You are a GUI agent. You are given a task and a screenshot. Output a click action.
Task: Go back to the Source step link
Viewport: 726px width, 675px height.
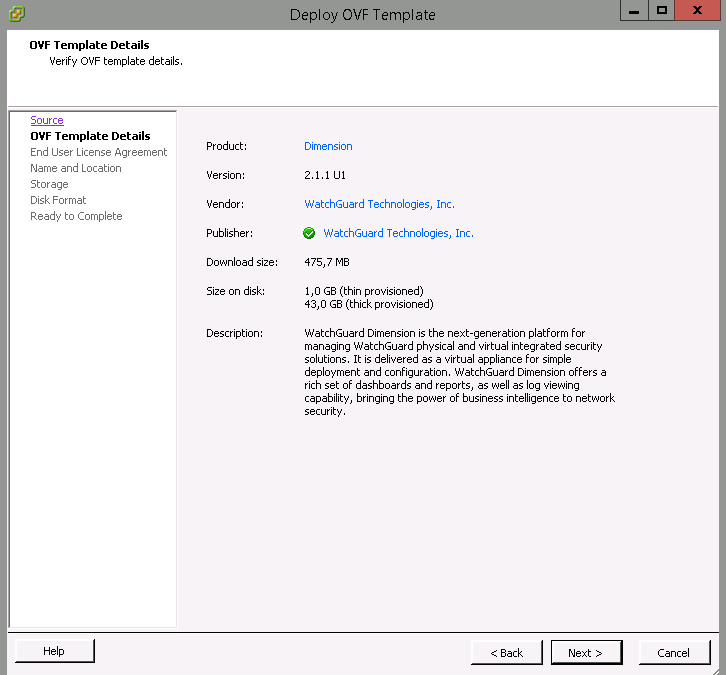47,120
